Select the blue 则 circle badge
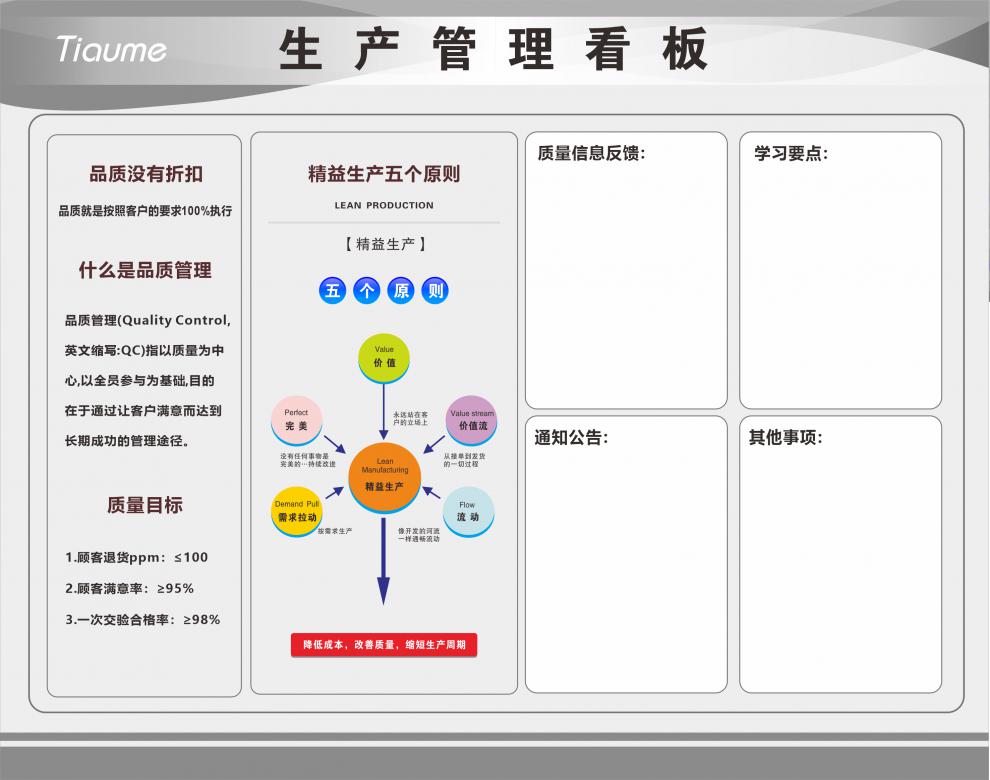990x780 pixels. click(x=435, y=291)
